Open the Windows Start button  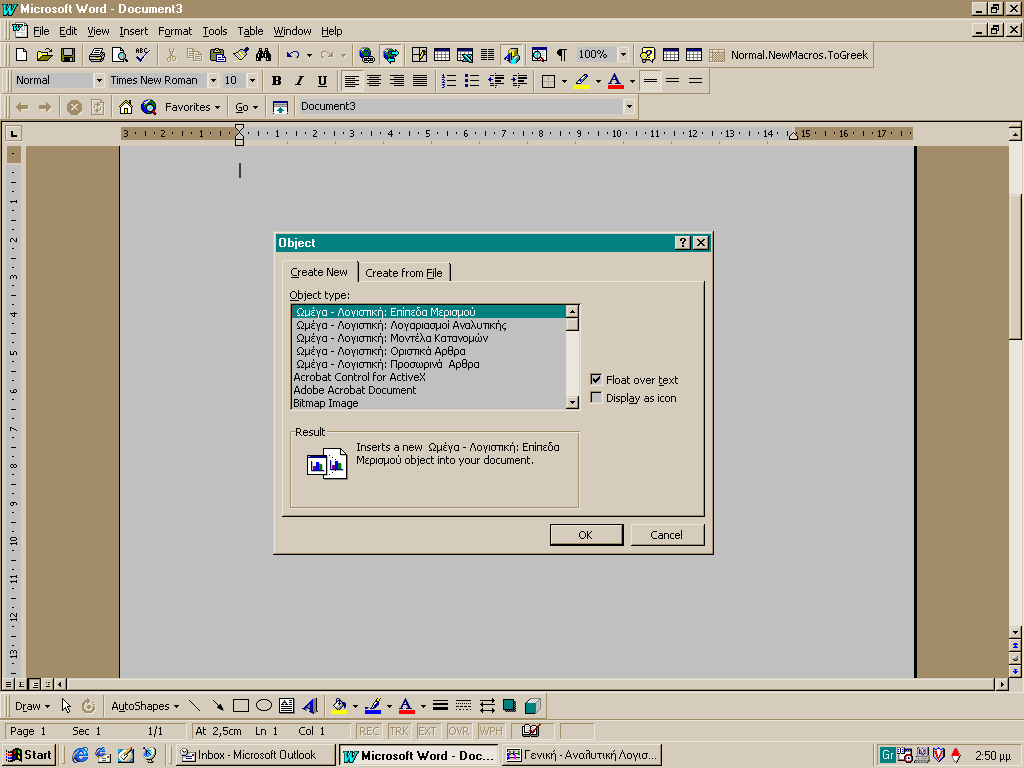[29, 755]
